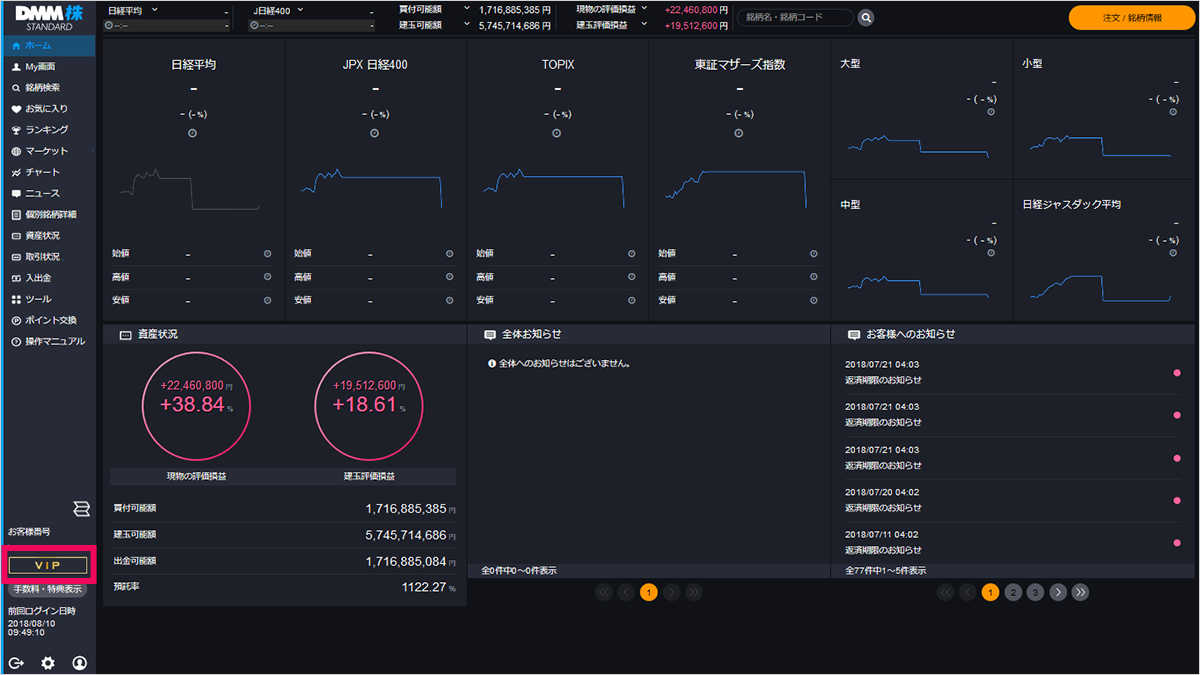Expand the 日経平均 index dropdown in header
Image resolution: width=1200 pixels, height=675 pixels.
(154, 9)
